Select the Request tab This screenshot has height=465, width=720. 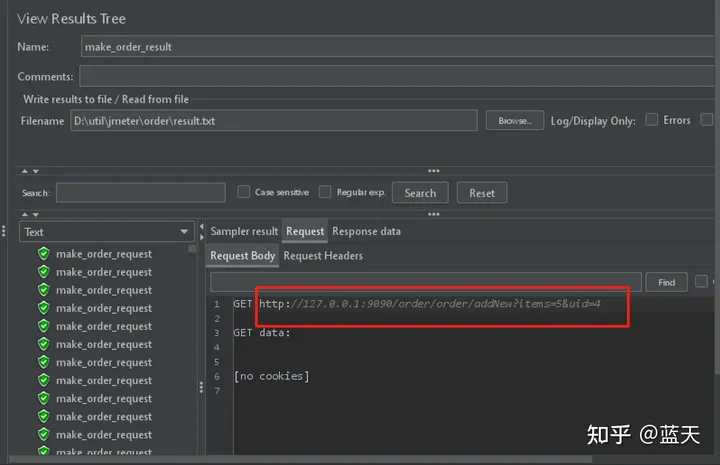coord(305,231)
